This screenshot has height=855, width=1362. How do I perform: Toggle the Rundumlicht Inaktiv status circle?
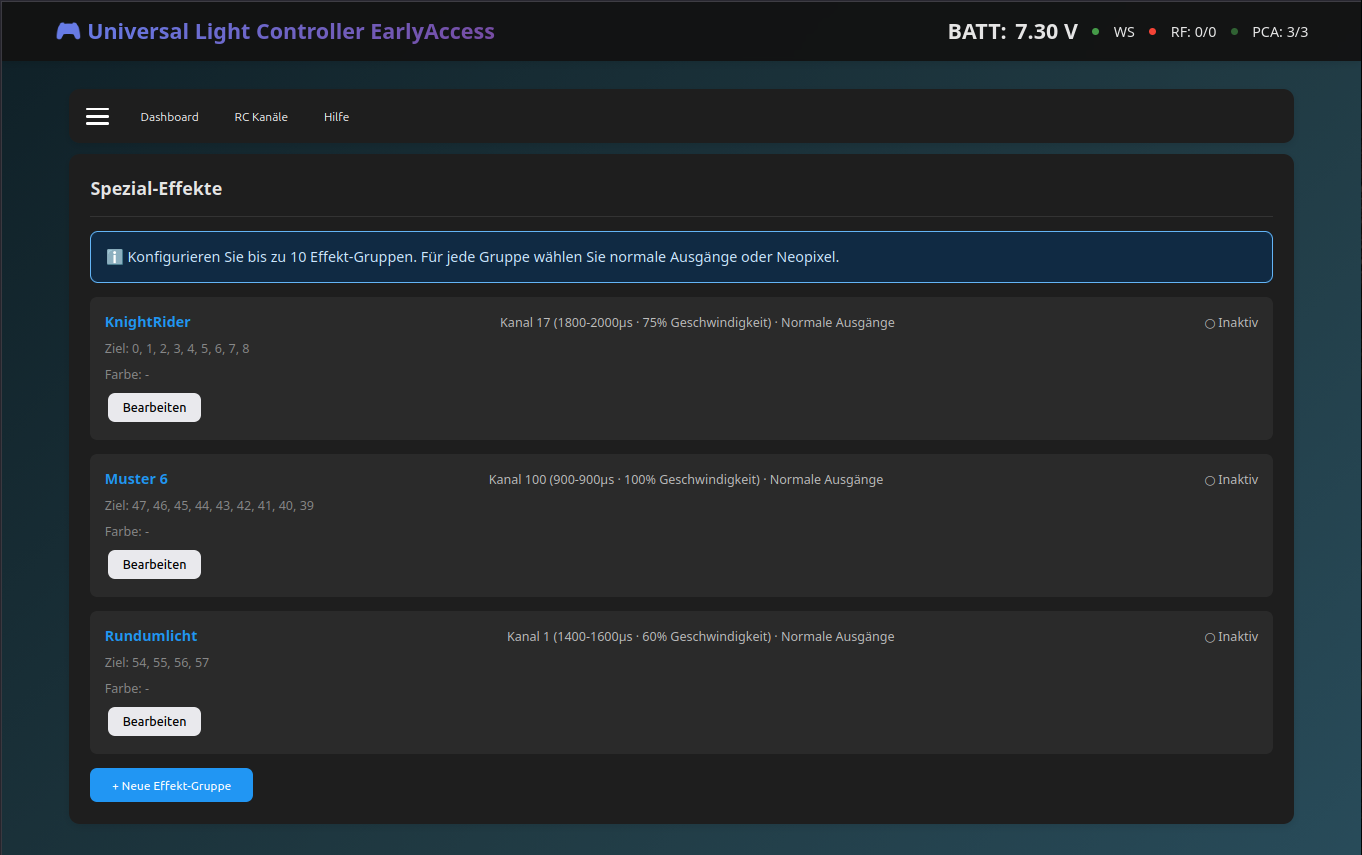[x=1210, y=637]
